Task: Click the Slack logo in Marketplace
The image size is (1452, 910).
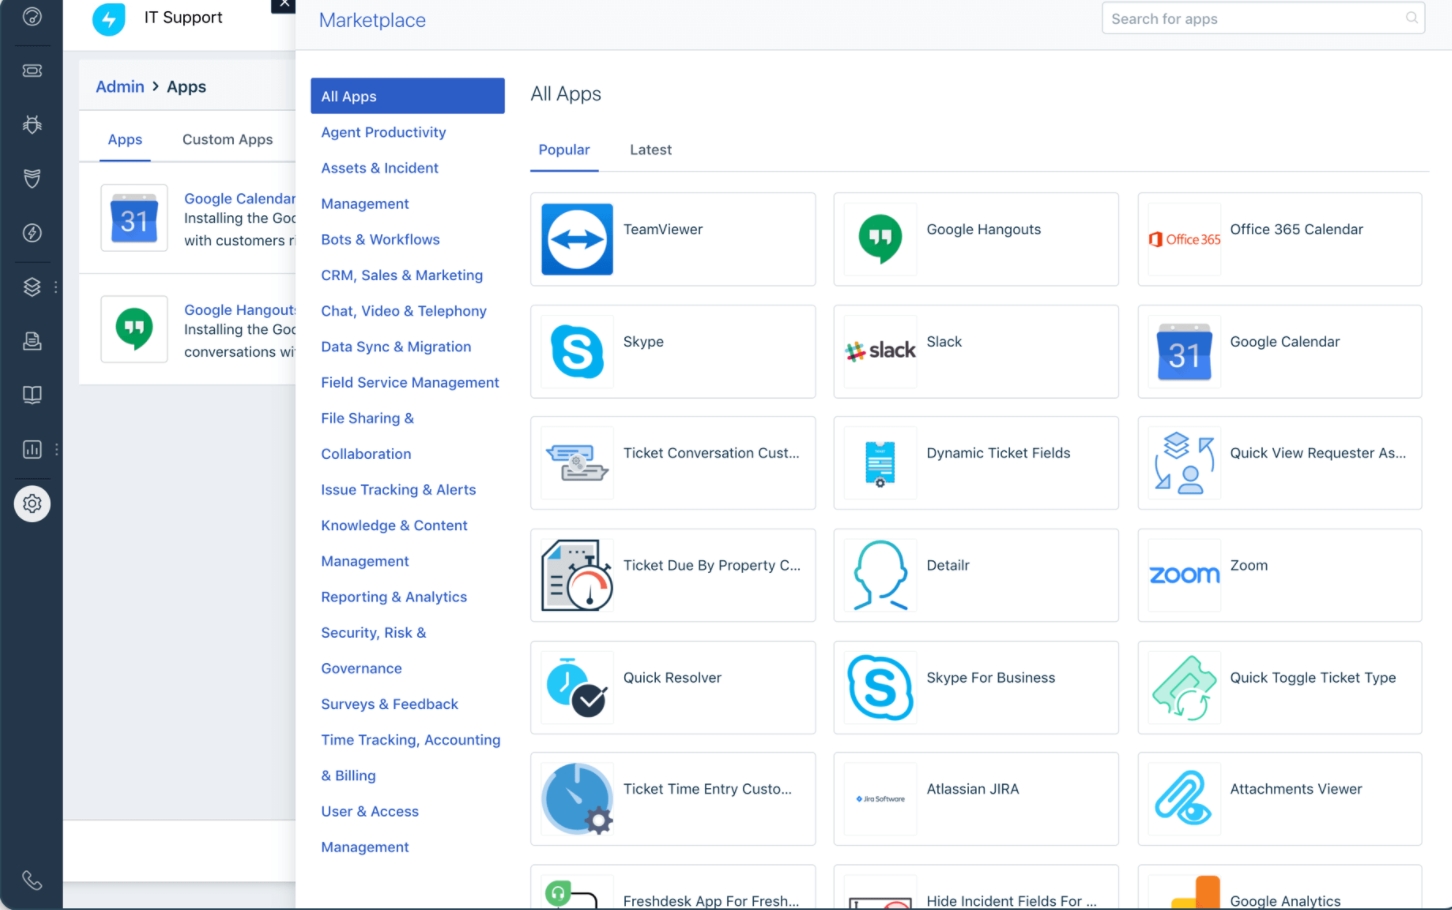Action: pos(880,351)
